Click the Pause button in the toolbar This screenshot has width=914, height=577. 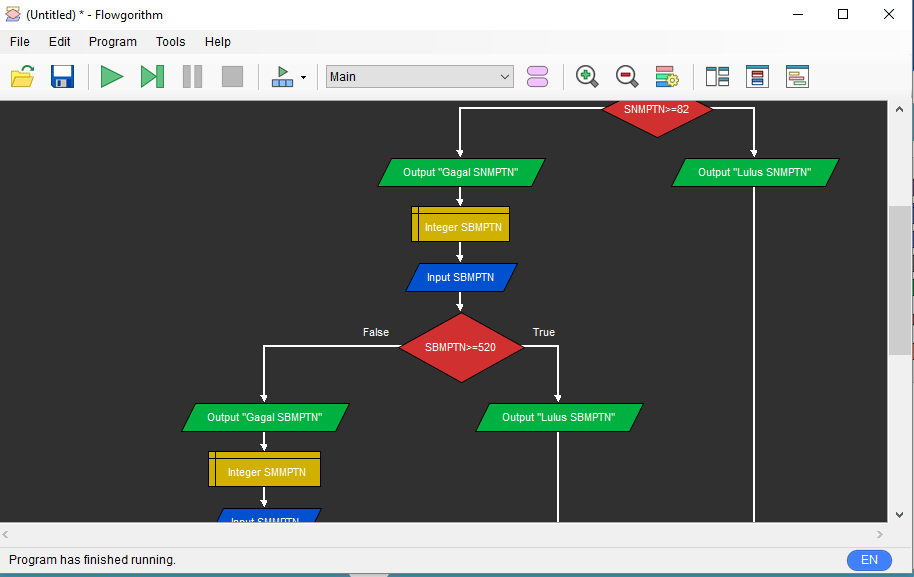[x=192, y=77]
